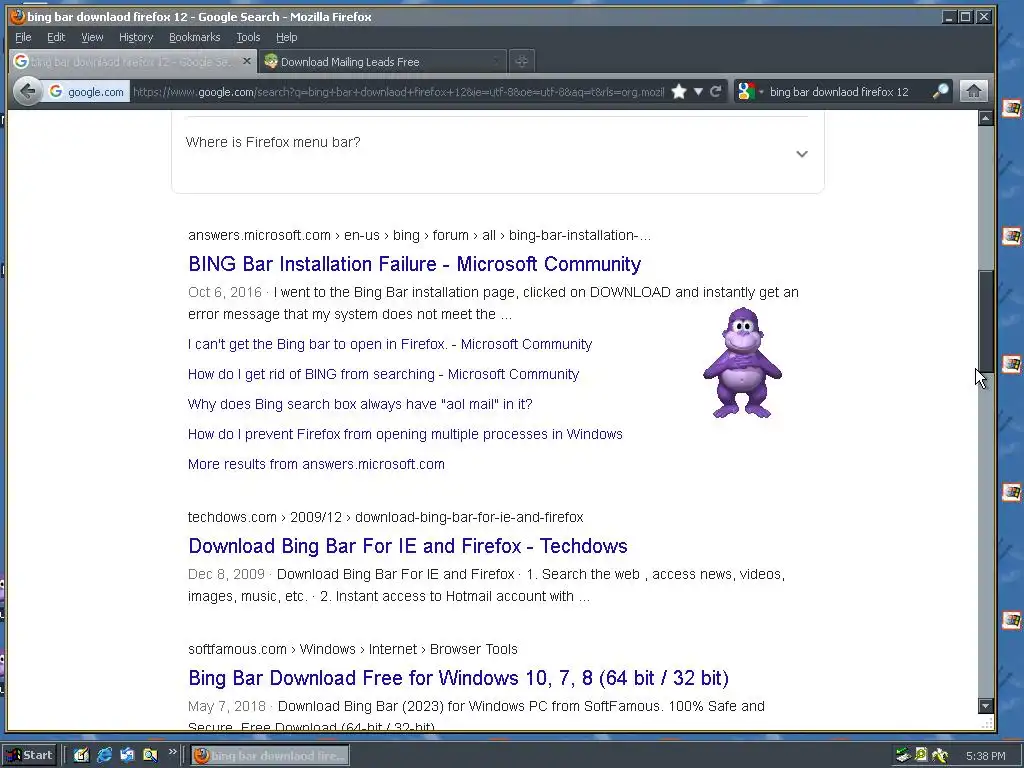
Task: Open the Edit menu
Action: click(x=56, y=37)
